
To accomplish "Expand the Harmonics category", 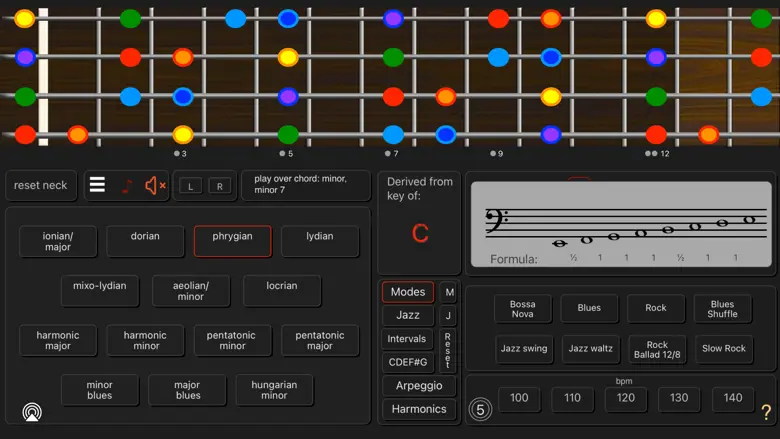I will (418, 409).
